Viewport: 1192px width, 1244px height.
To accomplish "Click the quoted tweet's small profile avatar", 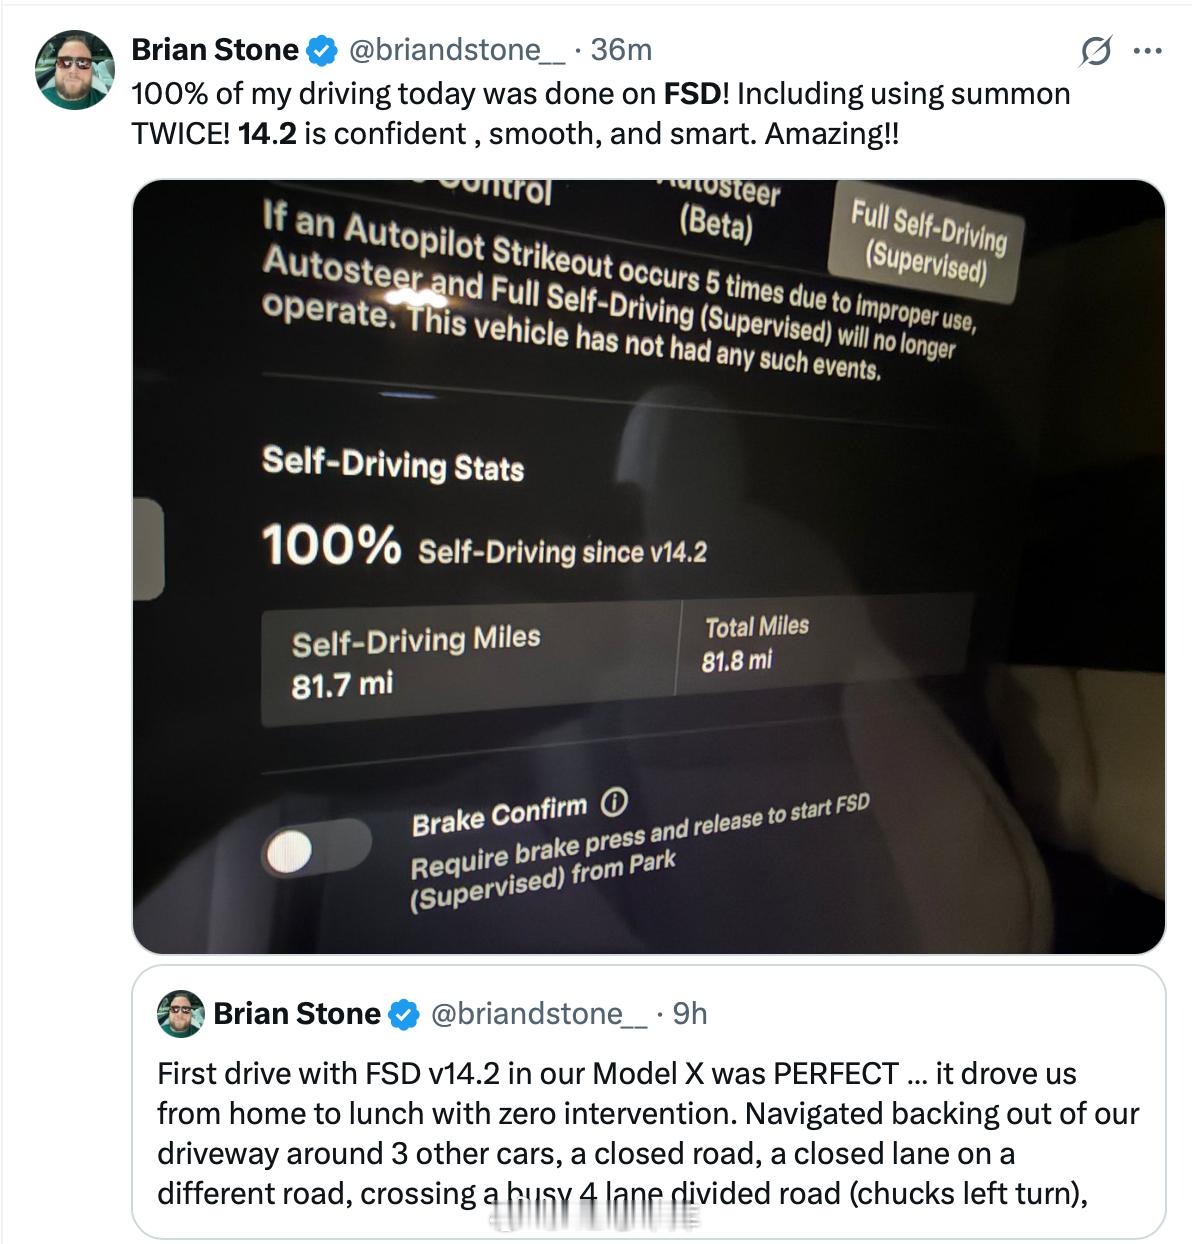I will coord(181,1014).
